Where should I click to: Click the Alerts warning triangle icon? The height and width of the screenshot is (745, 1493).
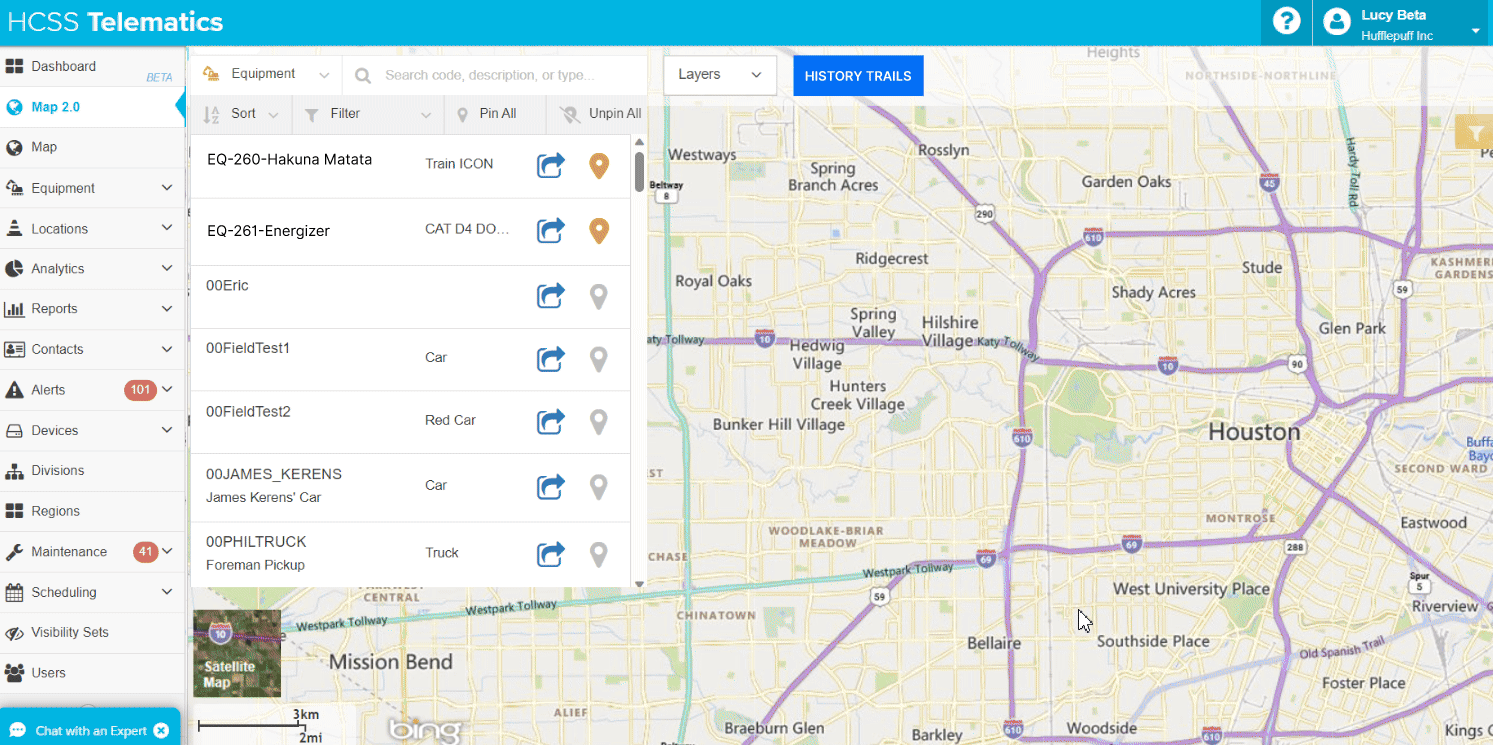pyautogui.click(x=14, y=390)
